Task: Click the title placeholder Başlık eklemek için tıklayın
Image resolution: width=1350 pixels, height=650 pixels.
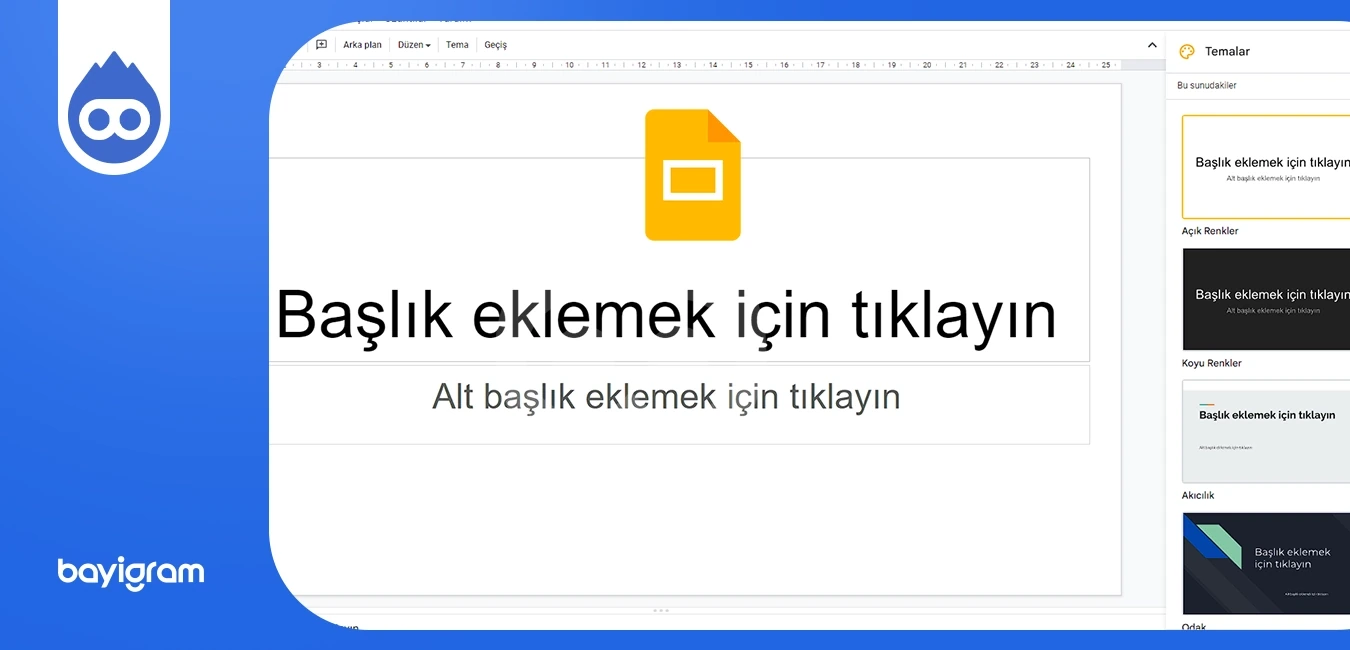Action: (667, 314)
